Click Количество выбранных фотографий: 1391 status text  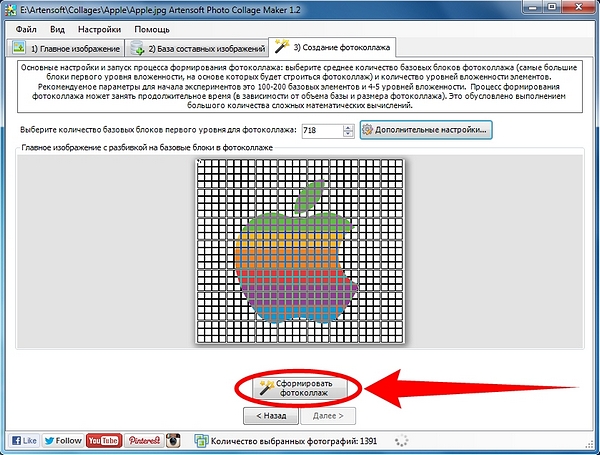point(294,441)
